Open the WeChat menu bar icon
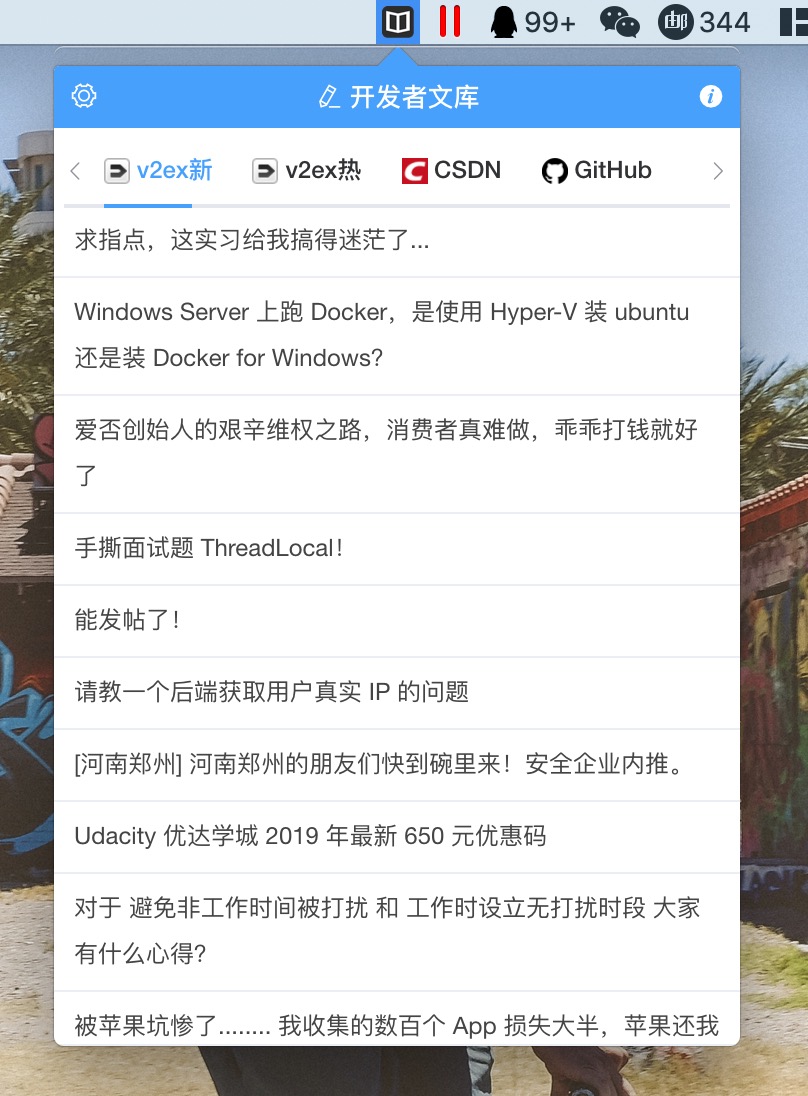 coord(619,22)
